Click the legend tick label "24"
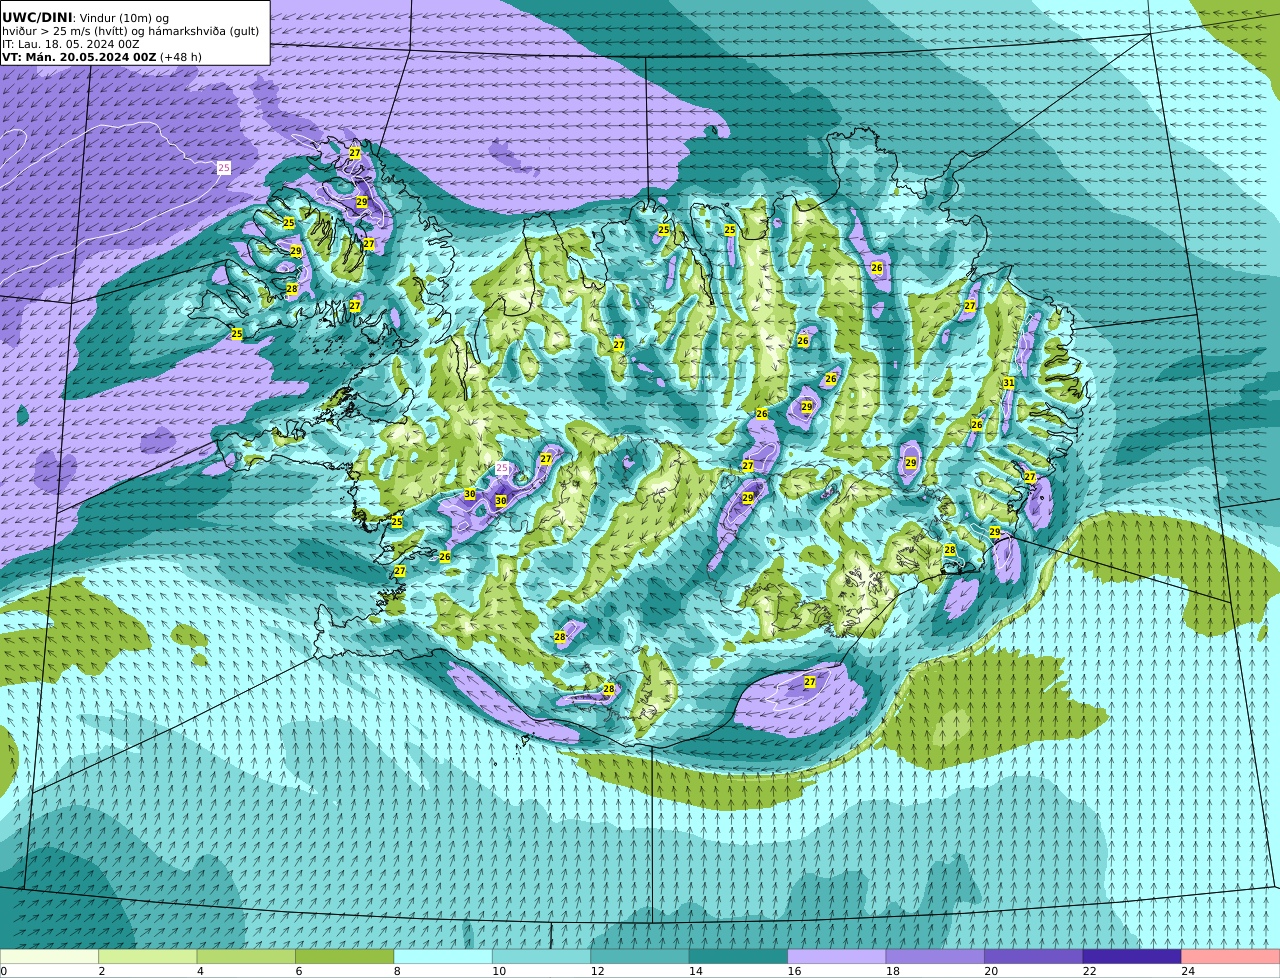The height and width of the screenshot is (978, 1280). tap(1188, 971)
